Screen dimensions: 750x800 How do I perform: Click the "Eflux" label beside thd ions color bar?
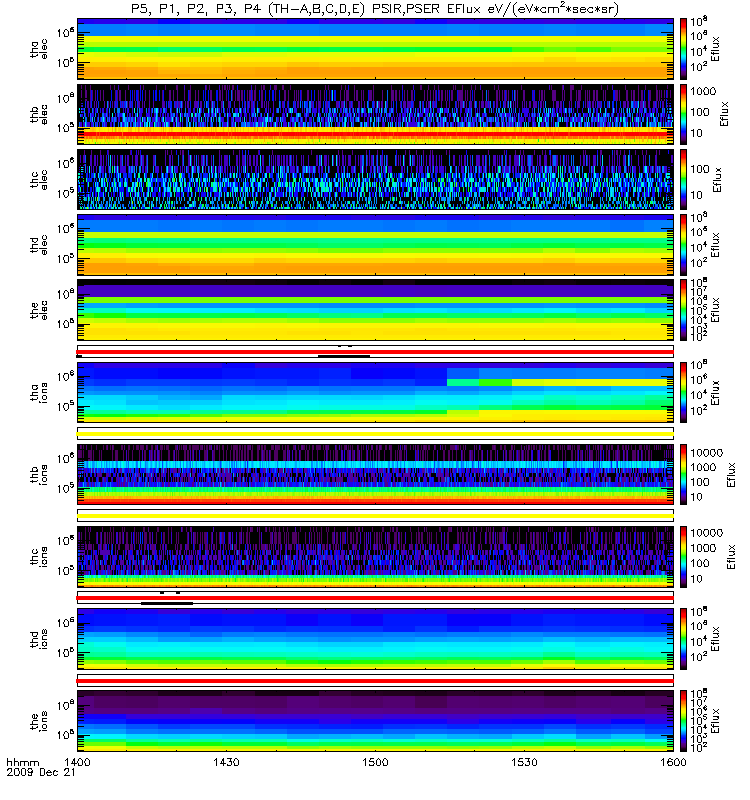[x=715, y=639]
